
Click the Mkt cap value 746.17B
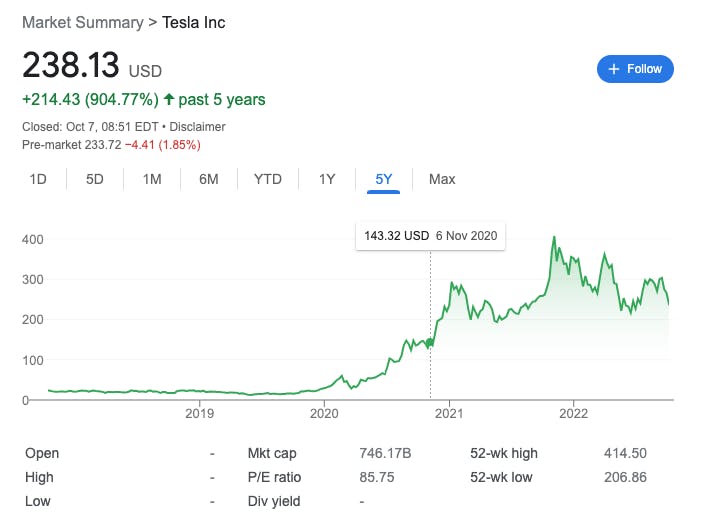pyautogui.click(x=385, y=453)
